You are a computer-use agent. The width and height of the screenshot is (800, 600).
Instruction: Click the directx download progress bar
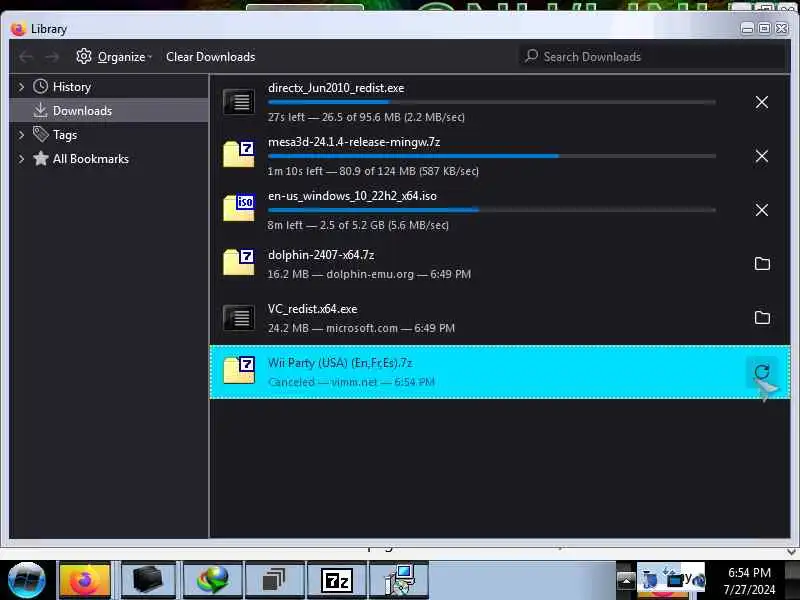(x=492, y=103)
